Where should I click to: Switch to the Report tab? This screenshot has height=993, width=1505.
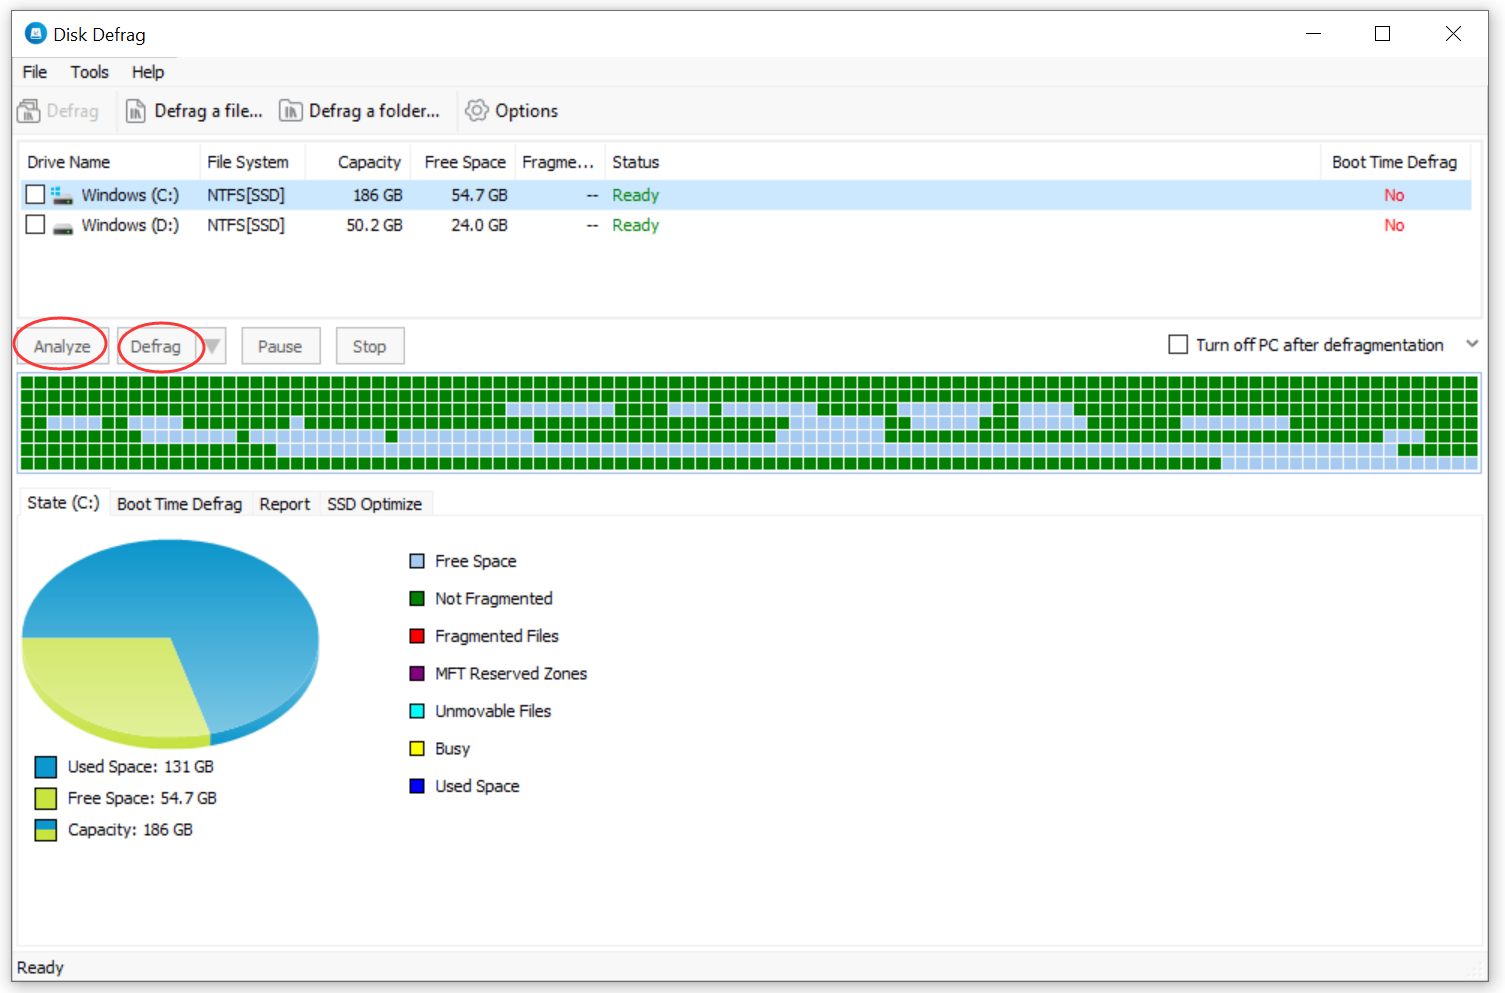click(284, 503)
